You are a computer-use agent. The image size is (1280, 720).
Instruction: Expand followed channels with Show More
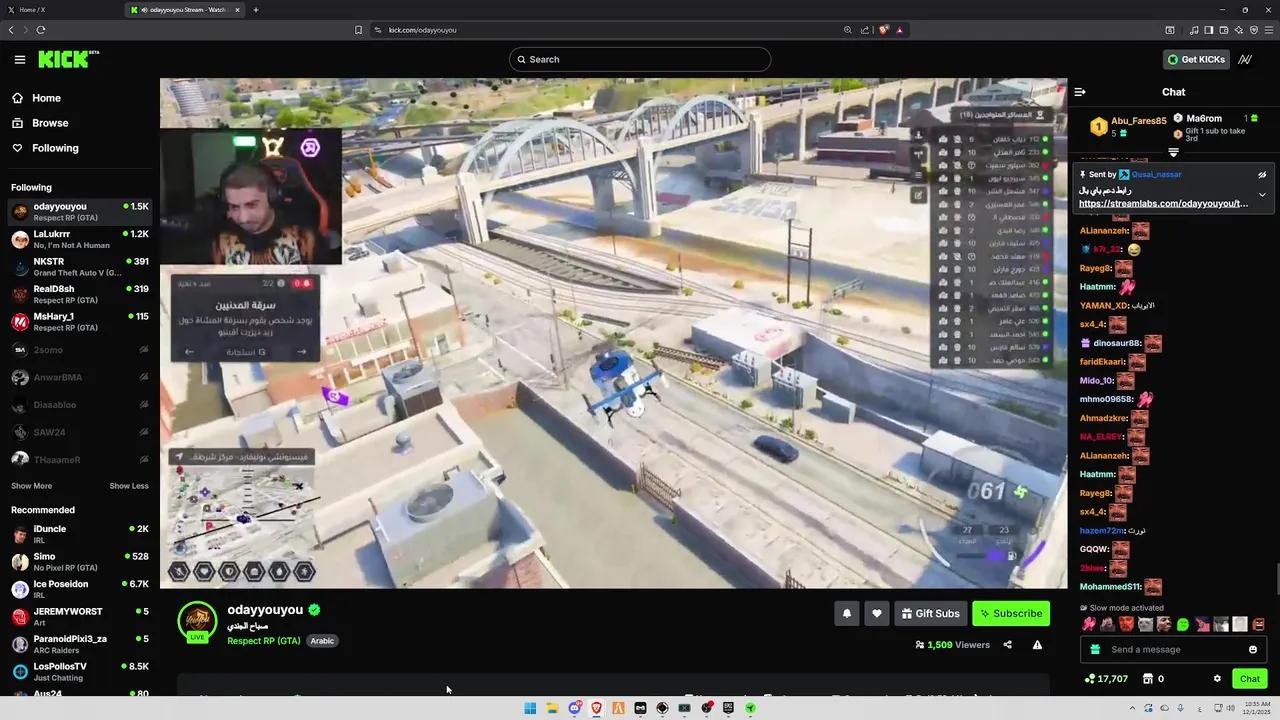pos(31,485)
